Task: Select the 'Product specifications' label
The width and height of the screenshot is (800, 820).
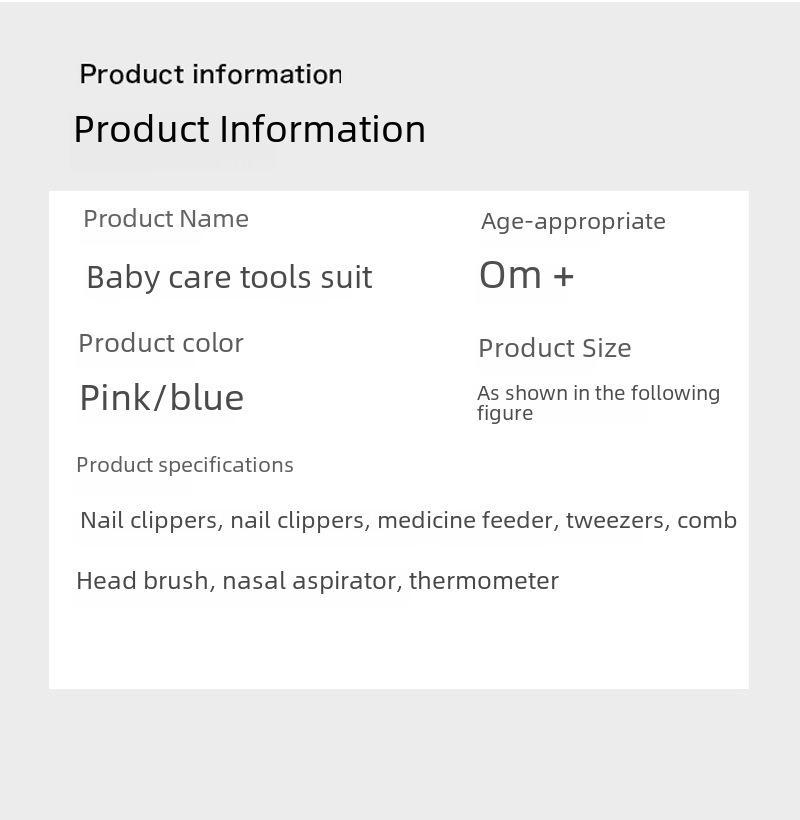Action: pos(185,465)
